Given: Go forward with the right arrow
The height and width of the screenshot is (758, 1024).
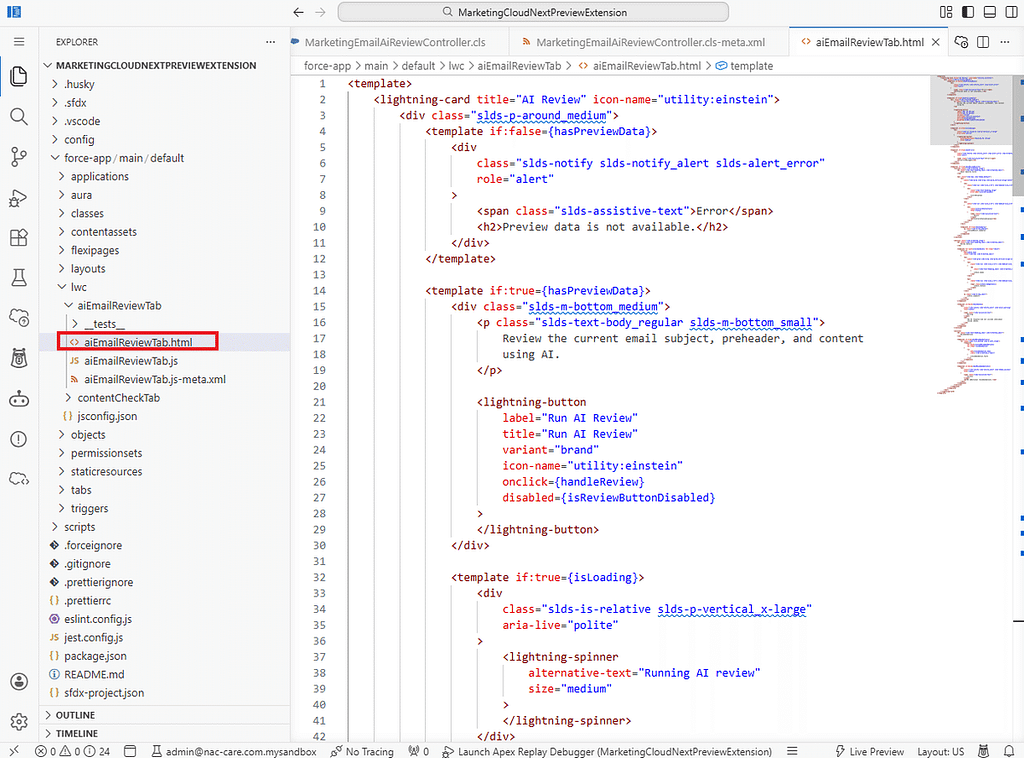Looking at the screenshot, I should (320, 12).
